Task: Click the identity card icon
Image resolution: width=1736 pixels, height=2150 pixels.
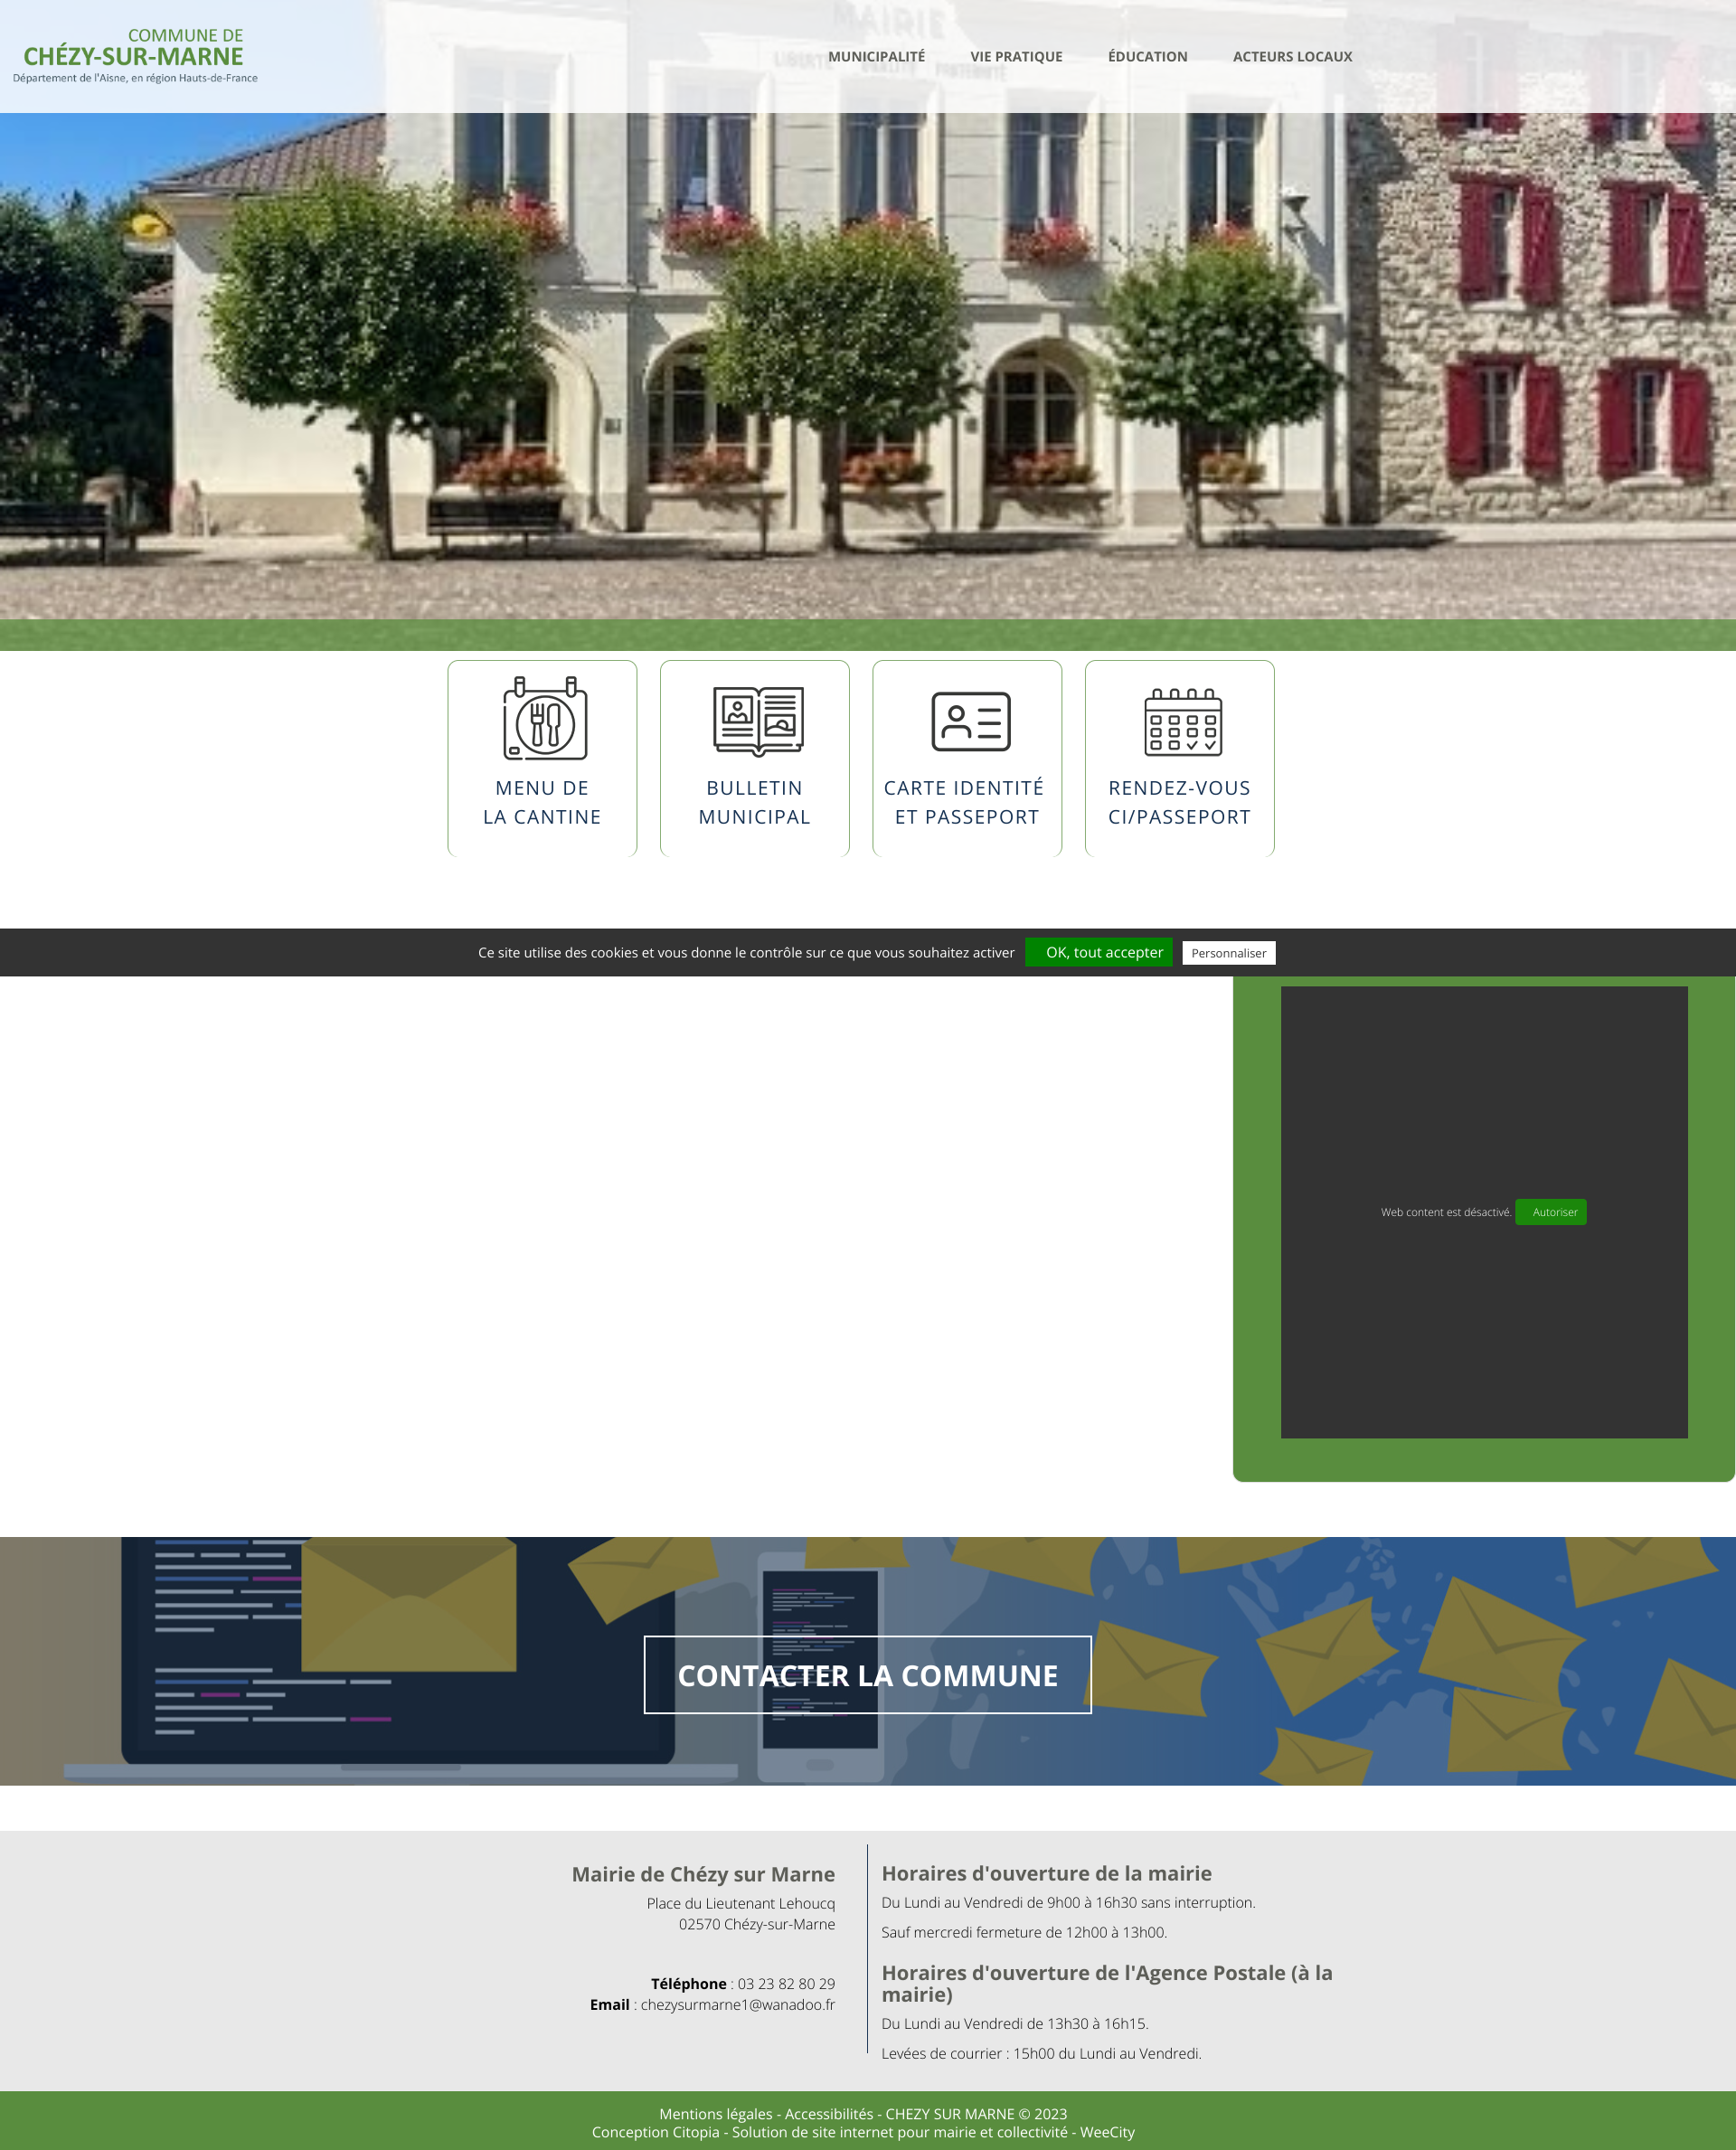Action: [970, 721]
